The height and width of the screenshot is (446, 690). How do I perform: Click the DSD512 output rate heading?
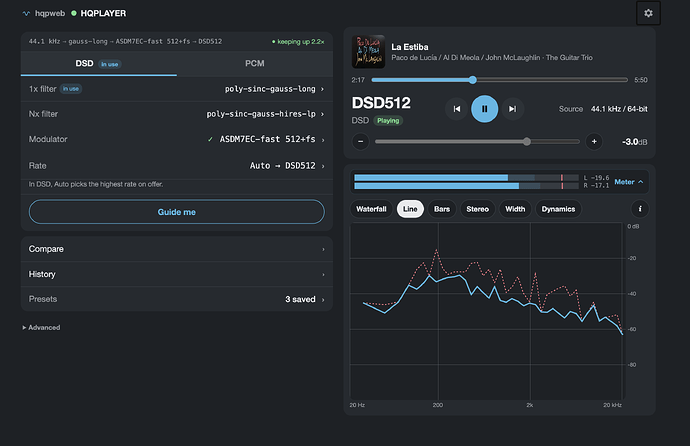(x=381, y=103)
